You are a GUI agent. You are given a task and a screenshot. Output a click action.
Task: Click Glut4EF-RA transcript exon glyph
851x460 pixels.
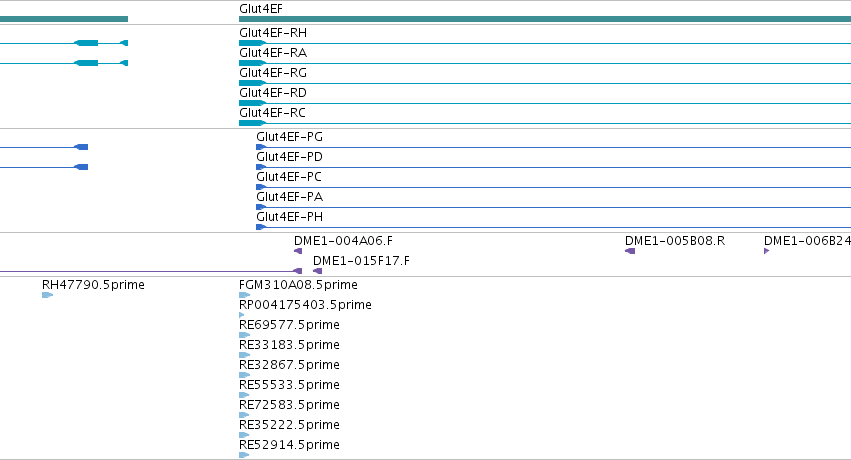click(252, 63)
